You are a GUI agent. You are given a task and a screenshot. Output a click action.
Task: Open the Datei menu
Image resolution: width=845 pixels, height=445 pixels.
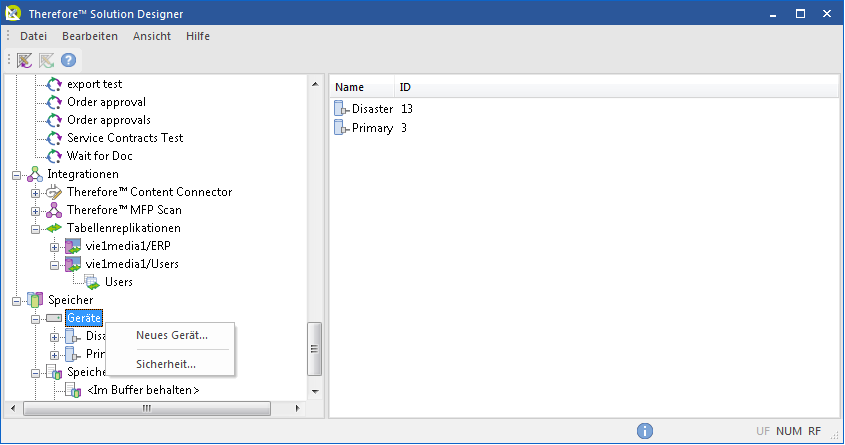click(33, 36)
